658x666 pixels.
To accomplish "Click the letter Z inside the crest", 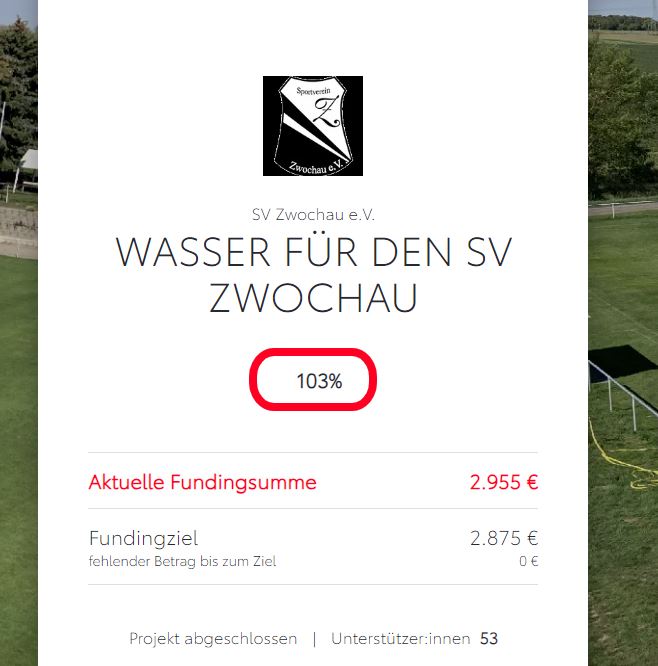I will 327,111.
